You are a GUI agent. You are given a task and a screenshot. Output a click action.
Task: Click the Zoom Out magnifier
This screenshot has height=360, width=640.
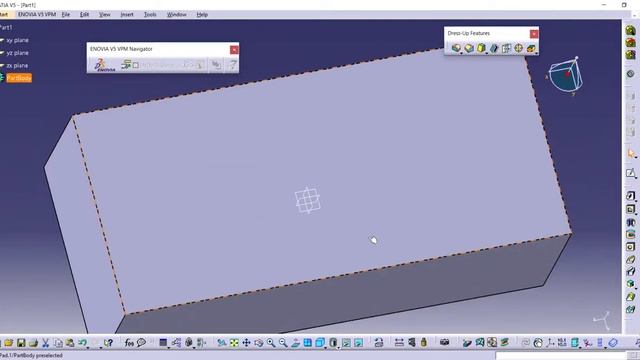[x=283, y=343]
